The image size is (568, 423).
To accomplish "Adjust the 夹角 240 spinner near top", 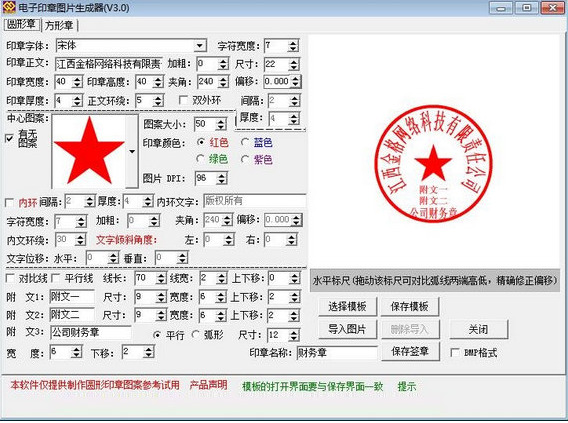I will coord(213,81).
